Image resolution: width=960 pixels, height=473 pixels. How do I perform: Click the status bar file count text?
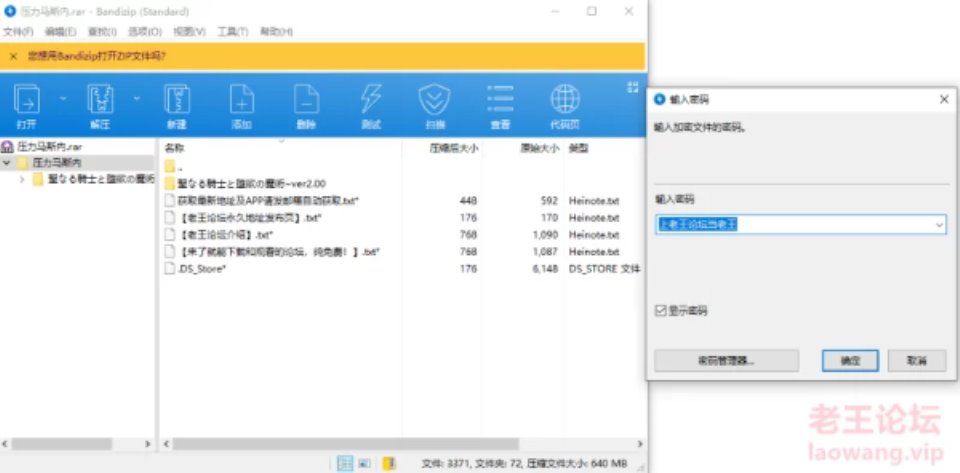(x=525, y=463)
